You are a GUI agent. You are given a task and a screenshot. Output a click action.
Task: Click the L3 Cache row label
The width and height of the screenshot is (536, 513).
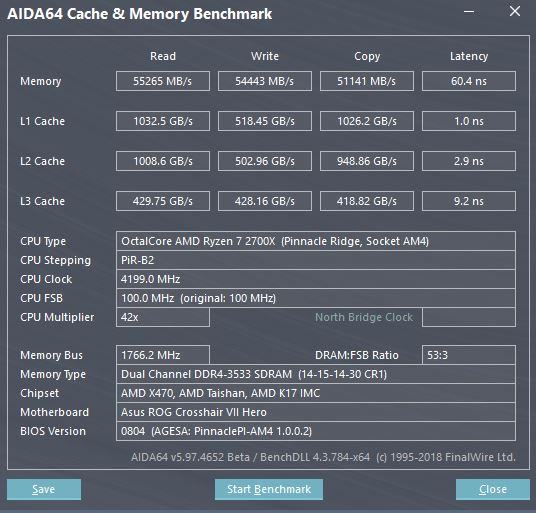42,201
